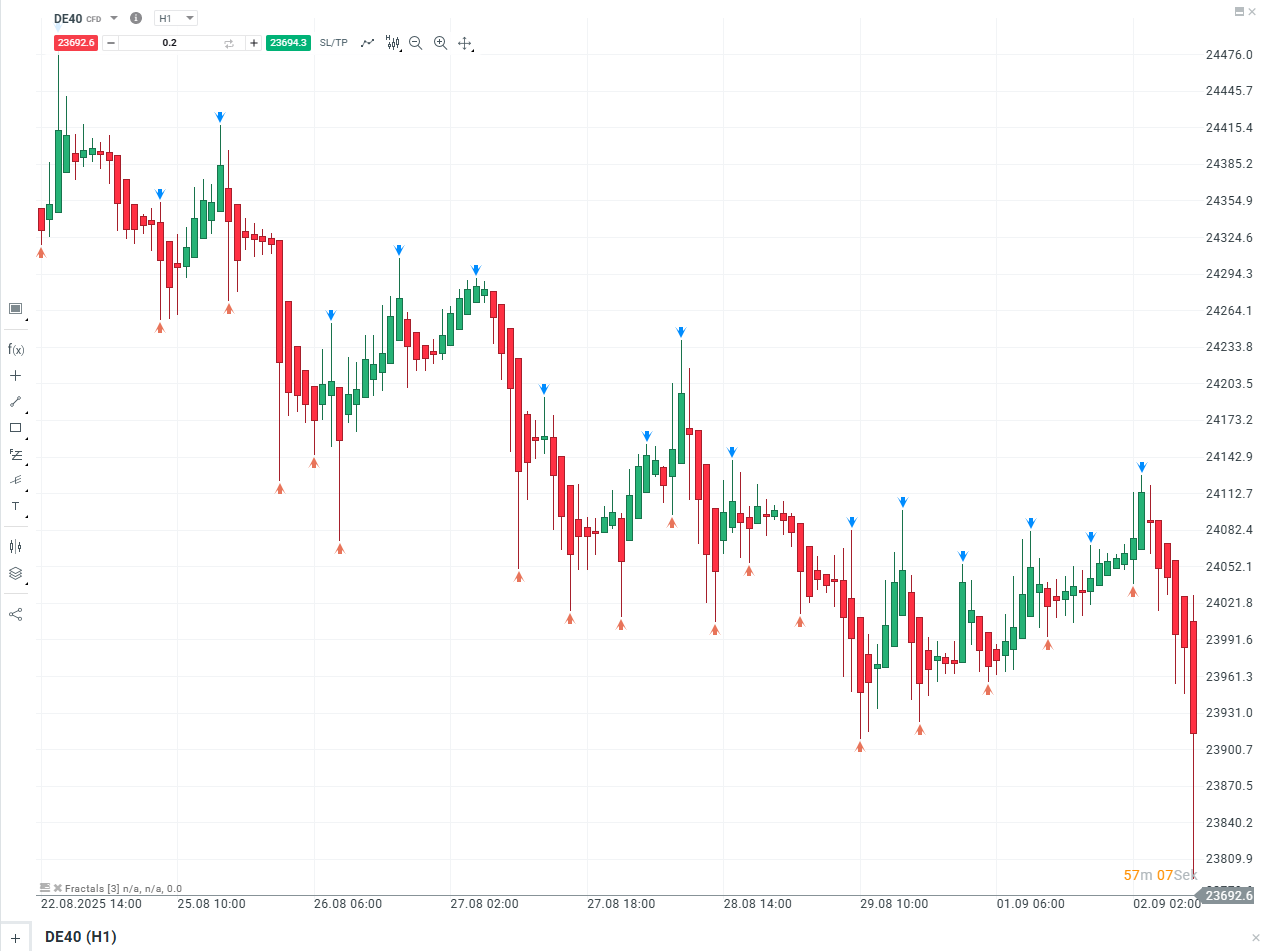
Task: Select the Fibonacci retracement tool
Action: pos(15,455)
